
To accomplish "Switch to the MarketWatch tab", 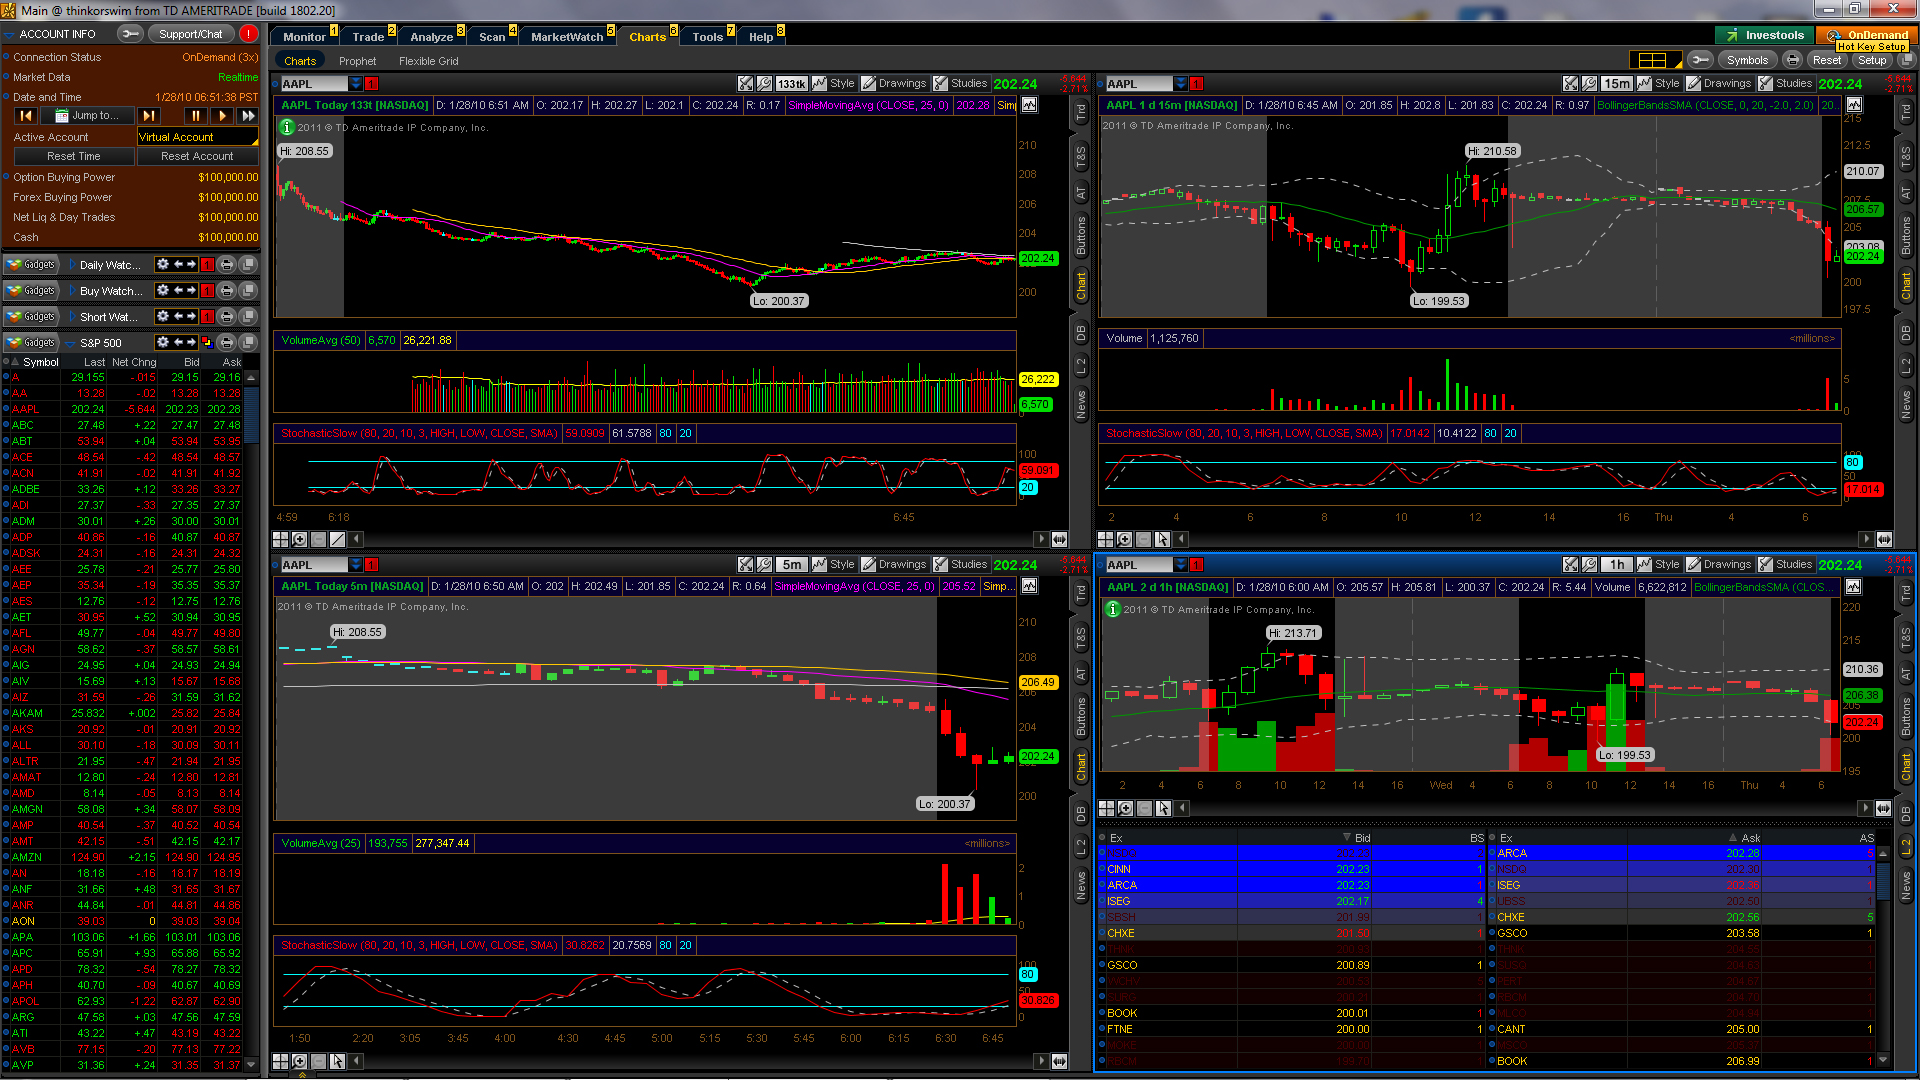I will [567, 37].
